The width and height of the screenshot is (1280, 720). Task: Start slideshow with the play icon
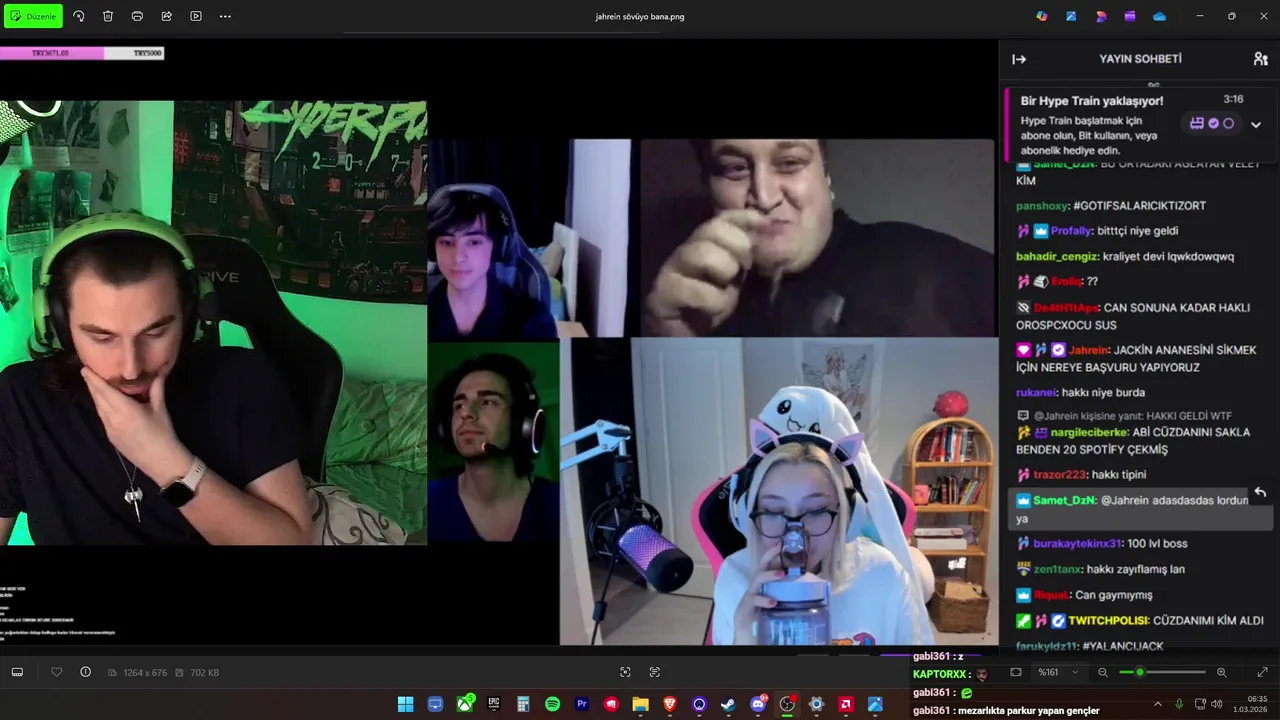195,16
